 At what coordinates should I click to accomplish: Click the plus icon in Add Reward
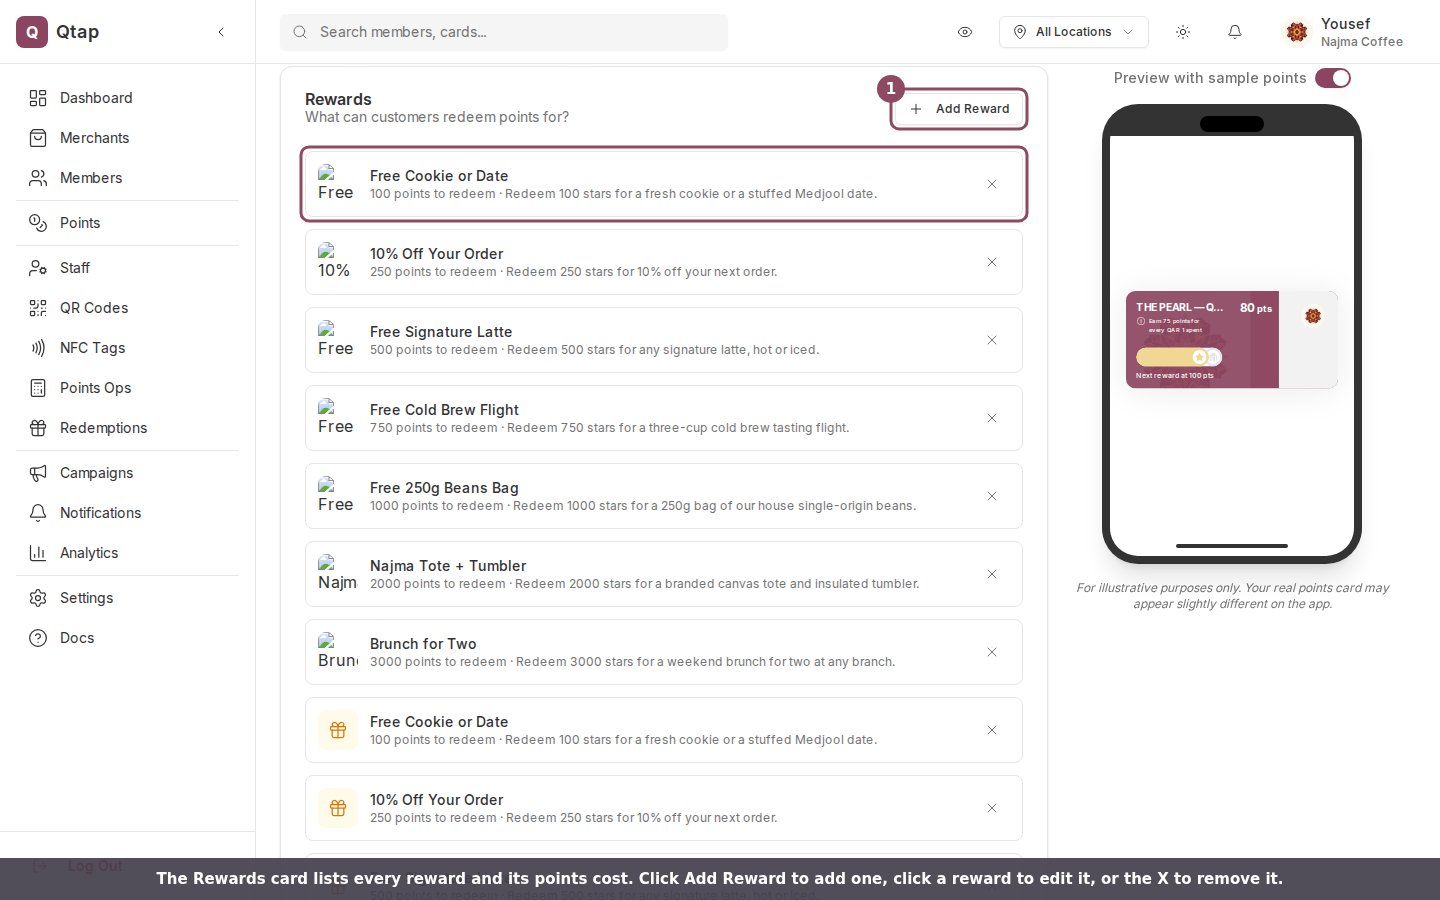[916, 109]
